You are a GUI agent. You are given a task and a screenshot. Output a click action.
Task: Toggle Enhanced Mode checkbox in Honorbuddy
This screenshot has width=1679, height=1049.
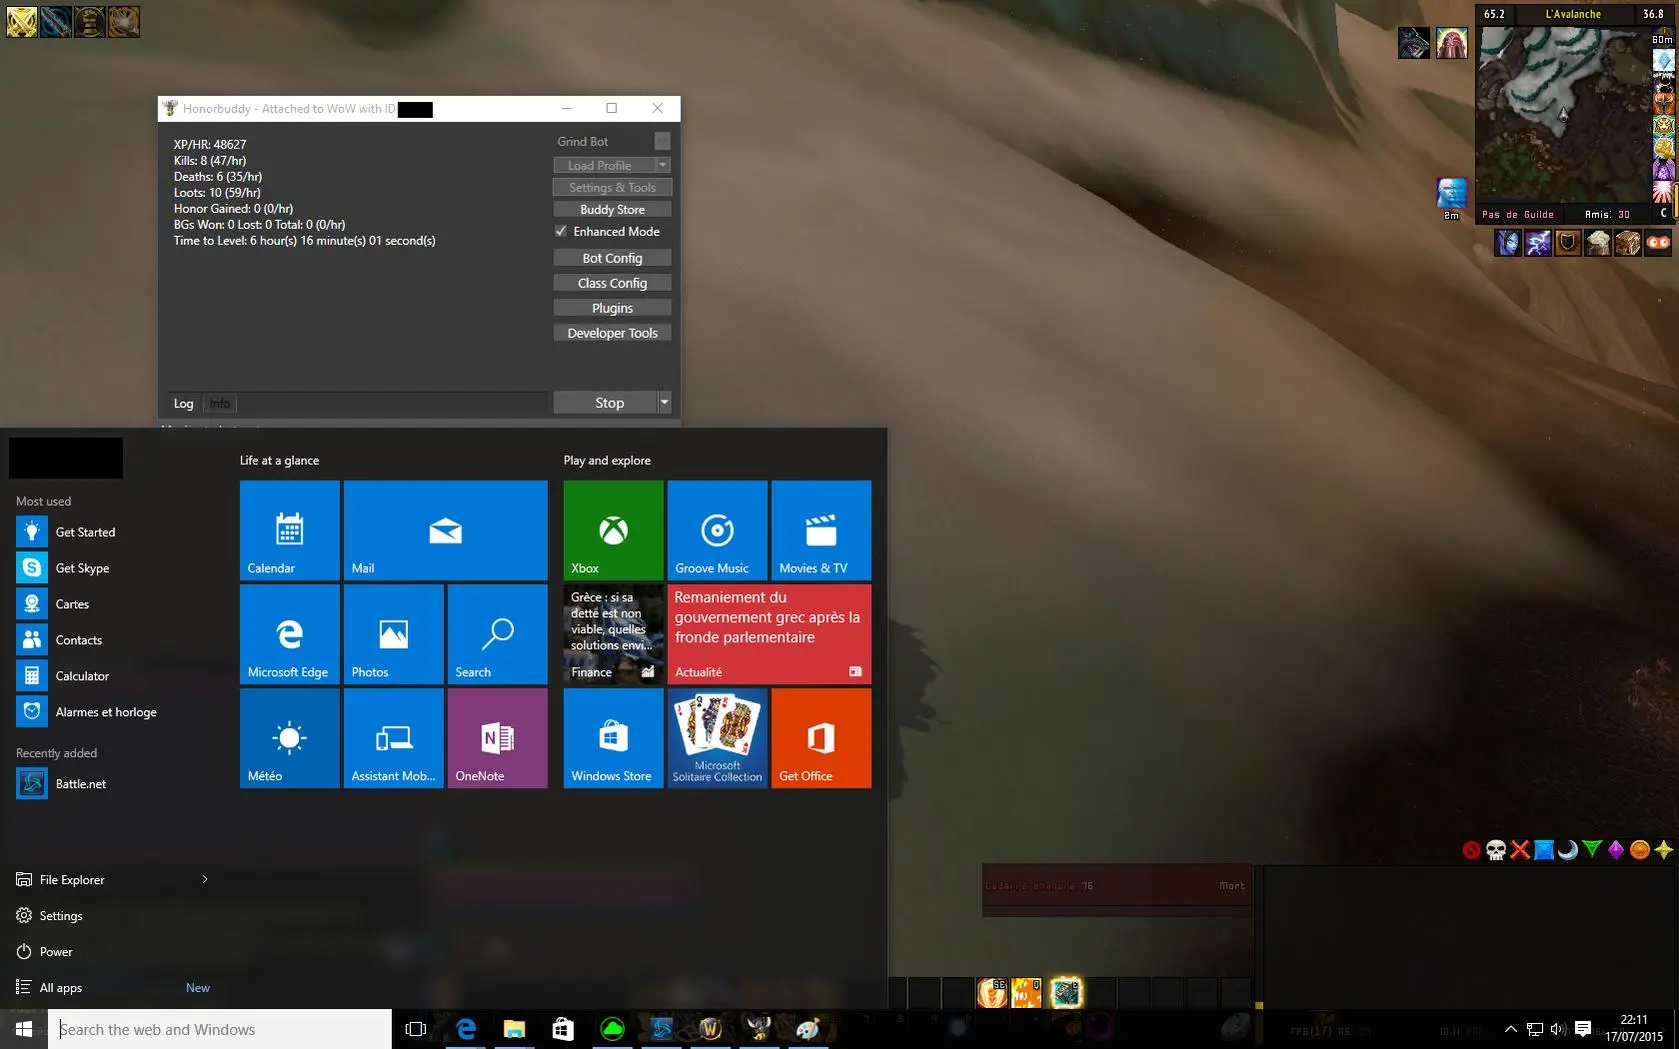pos(561,231)
